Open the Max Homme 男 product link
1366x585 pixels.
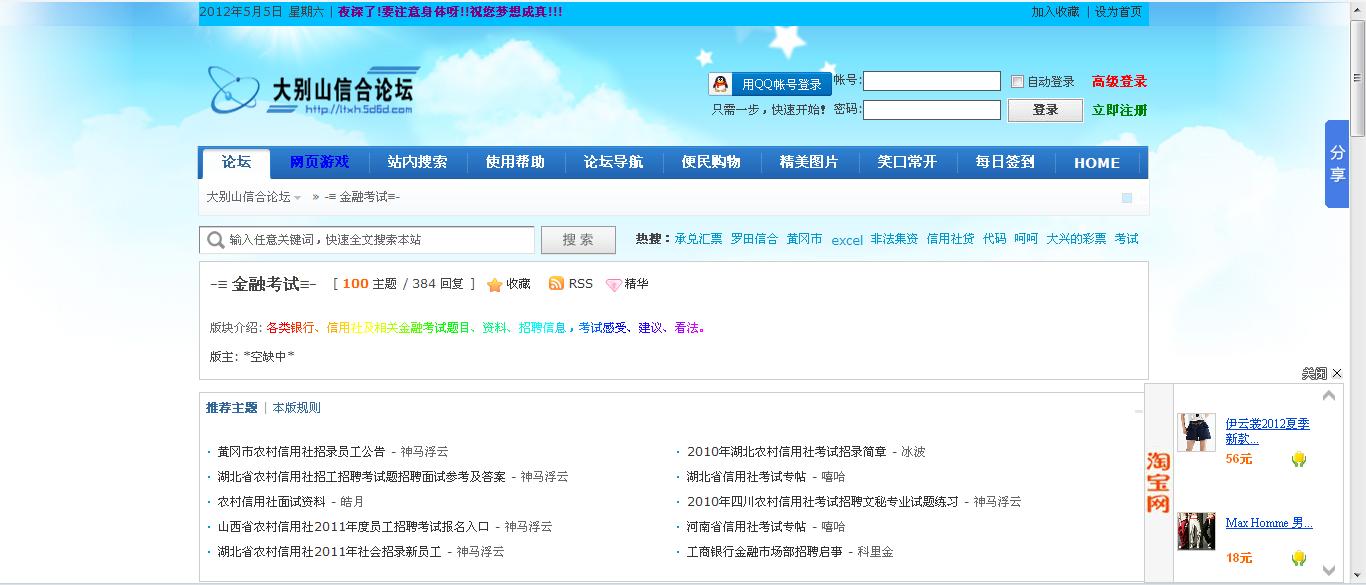[1269, 523]
